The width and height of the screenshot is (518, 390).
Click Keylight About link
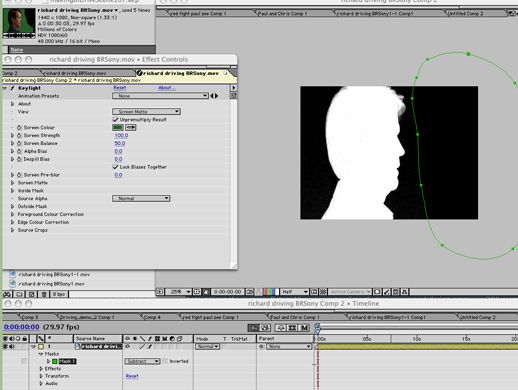[x=167, y=88]
